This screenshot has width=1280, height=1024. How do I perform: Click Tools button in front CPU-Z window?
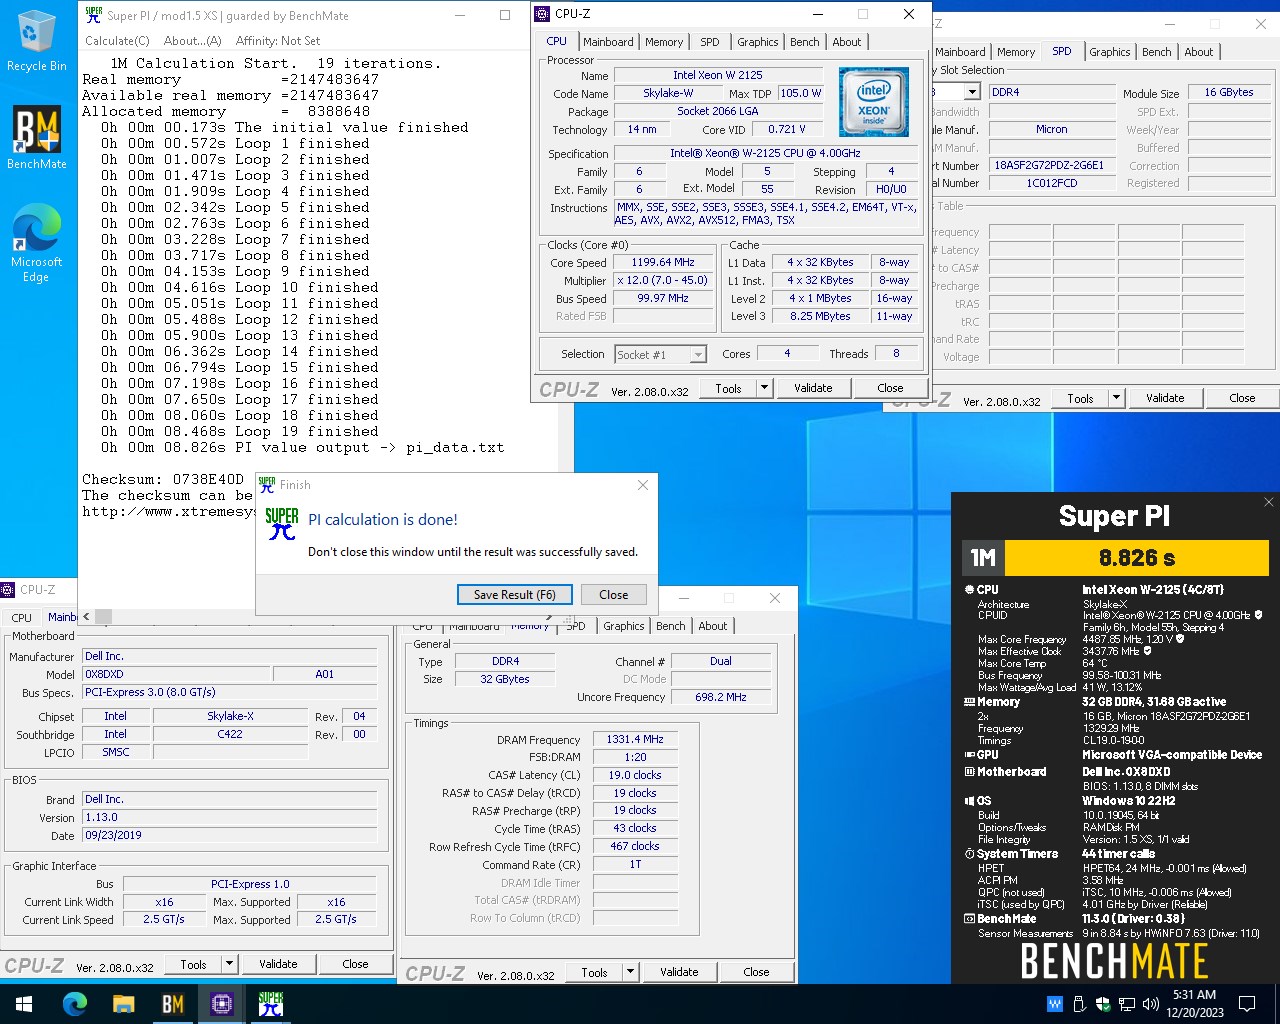[728, 388]
